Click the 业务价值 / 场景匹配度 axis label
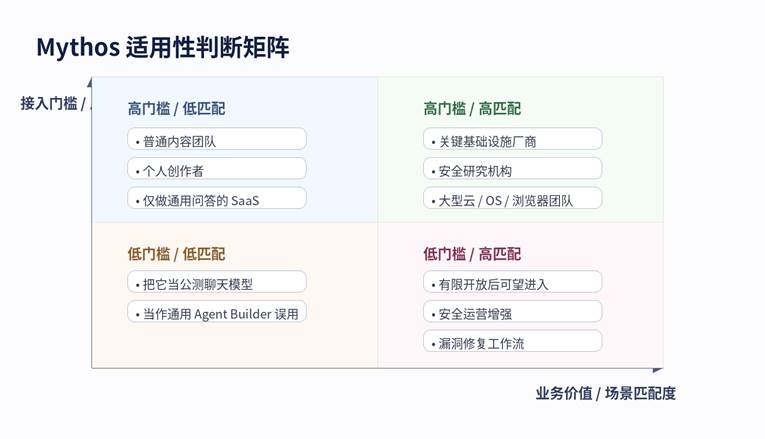This screenshot has width=765, height=439. coord(605,393)
